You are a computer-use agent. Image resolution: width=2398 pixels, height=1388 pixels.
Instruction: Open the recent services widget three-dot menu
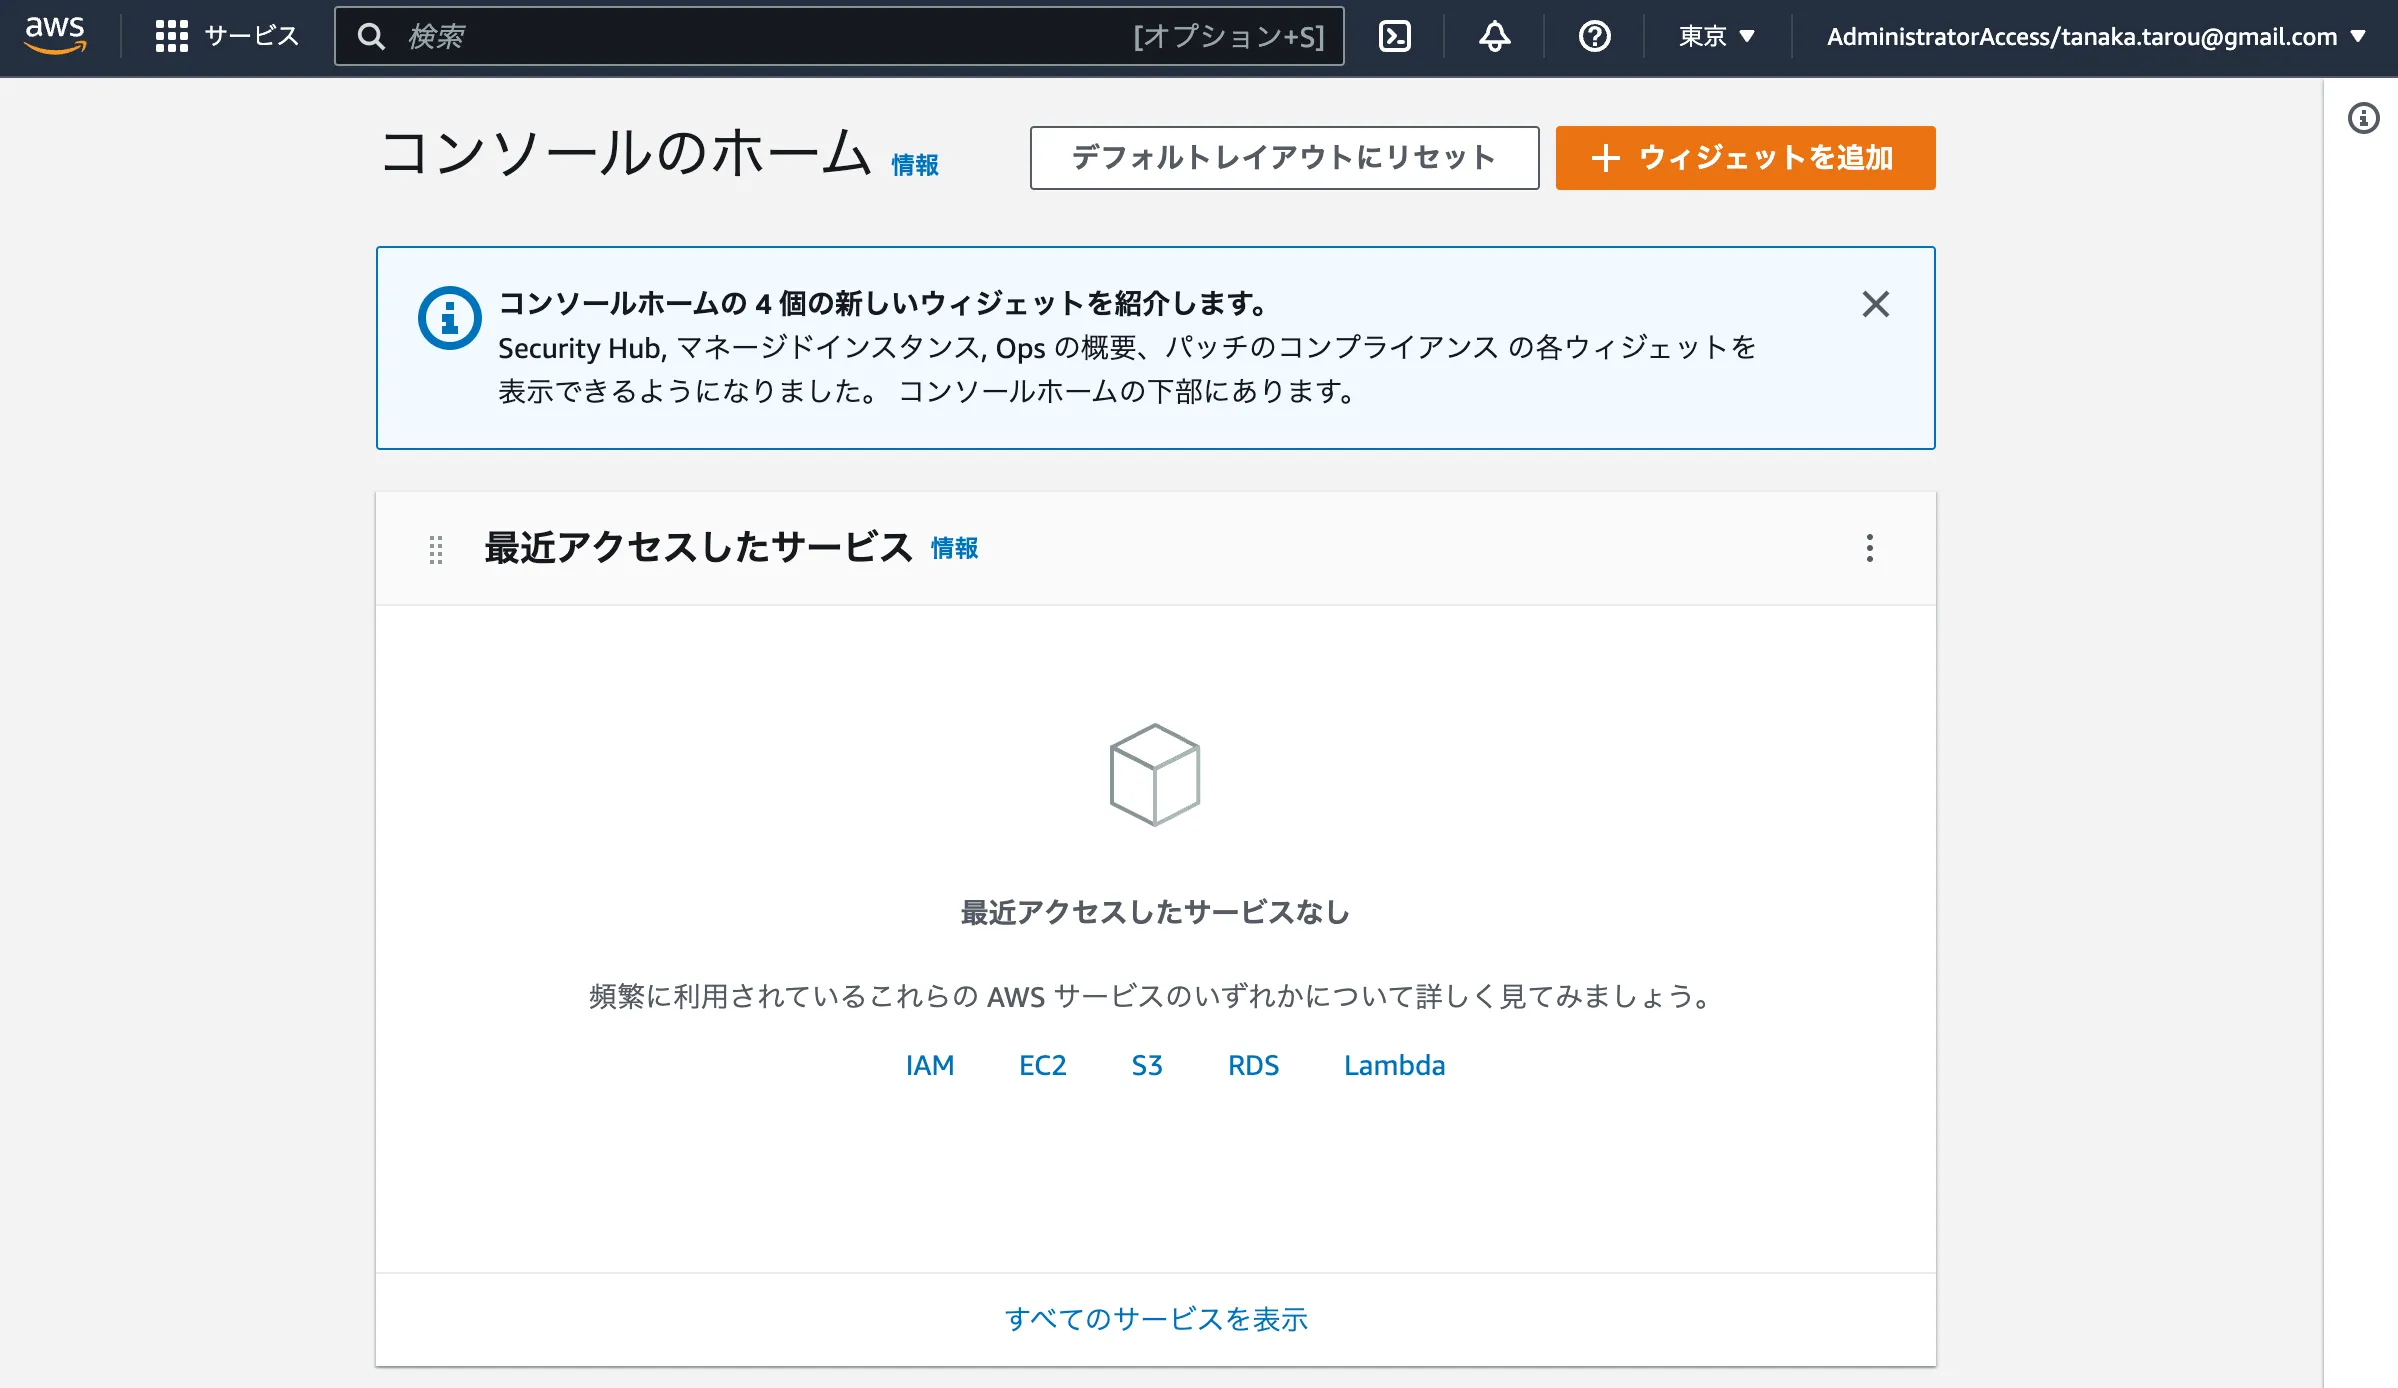[x=1869, y=548]
